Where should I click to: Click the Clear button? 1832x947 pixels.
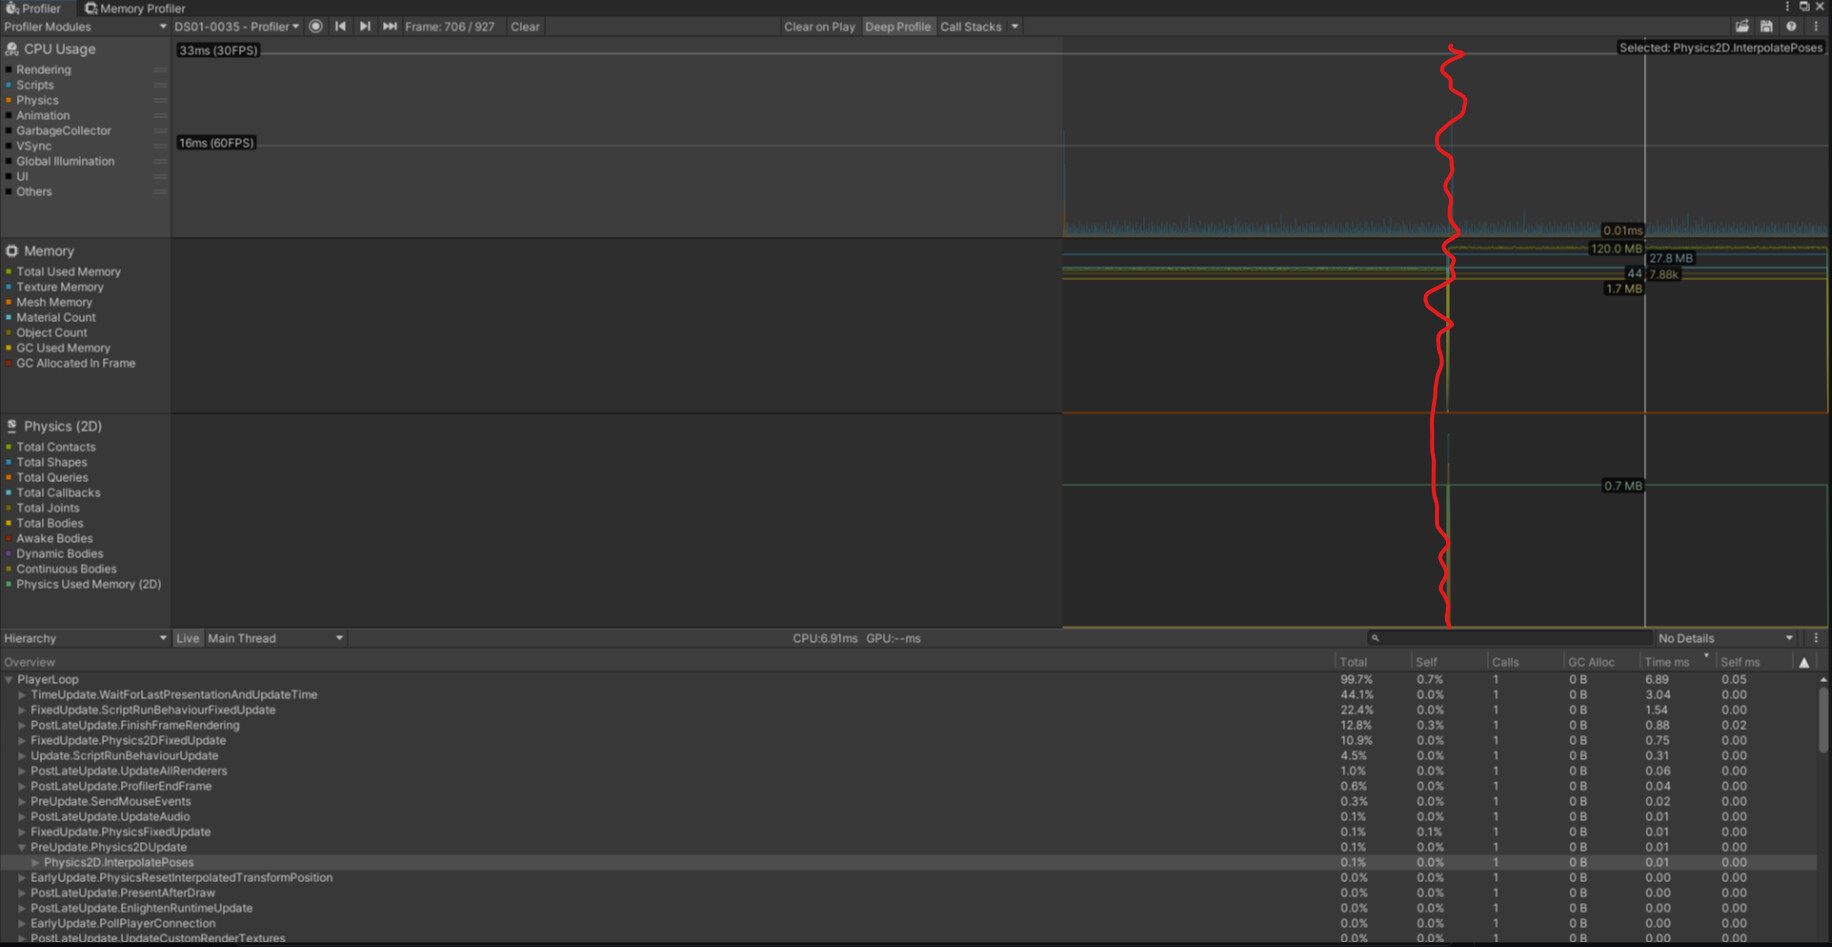(525, 27)
